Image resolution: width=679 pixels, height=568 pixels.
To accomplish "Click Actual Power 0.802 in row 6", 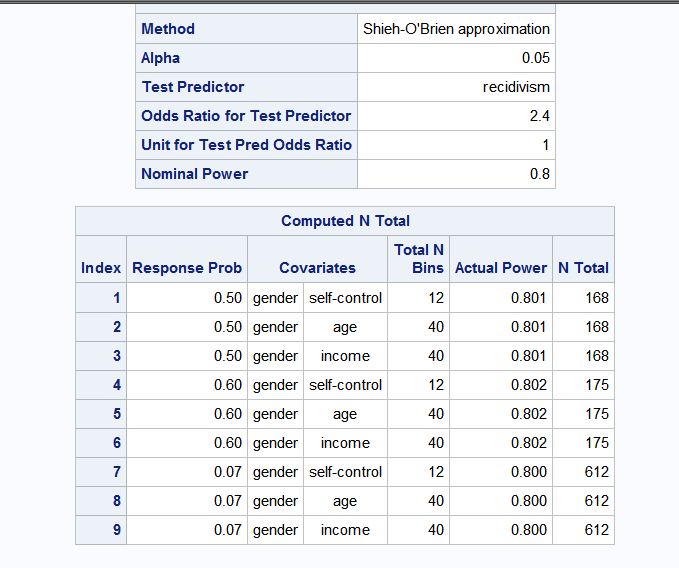I will tap(528, 443).
